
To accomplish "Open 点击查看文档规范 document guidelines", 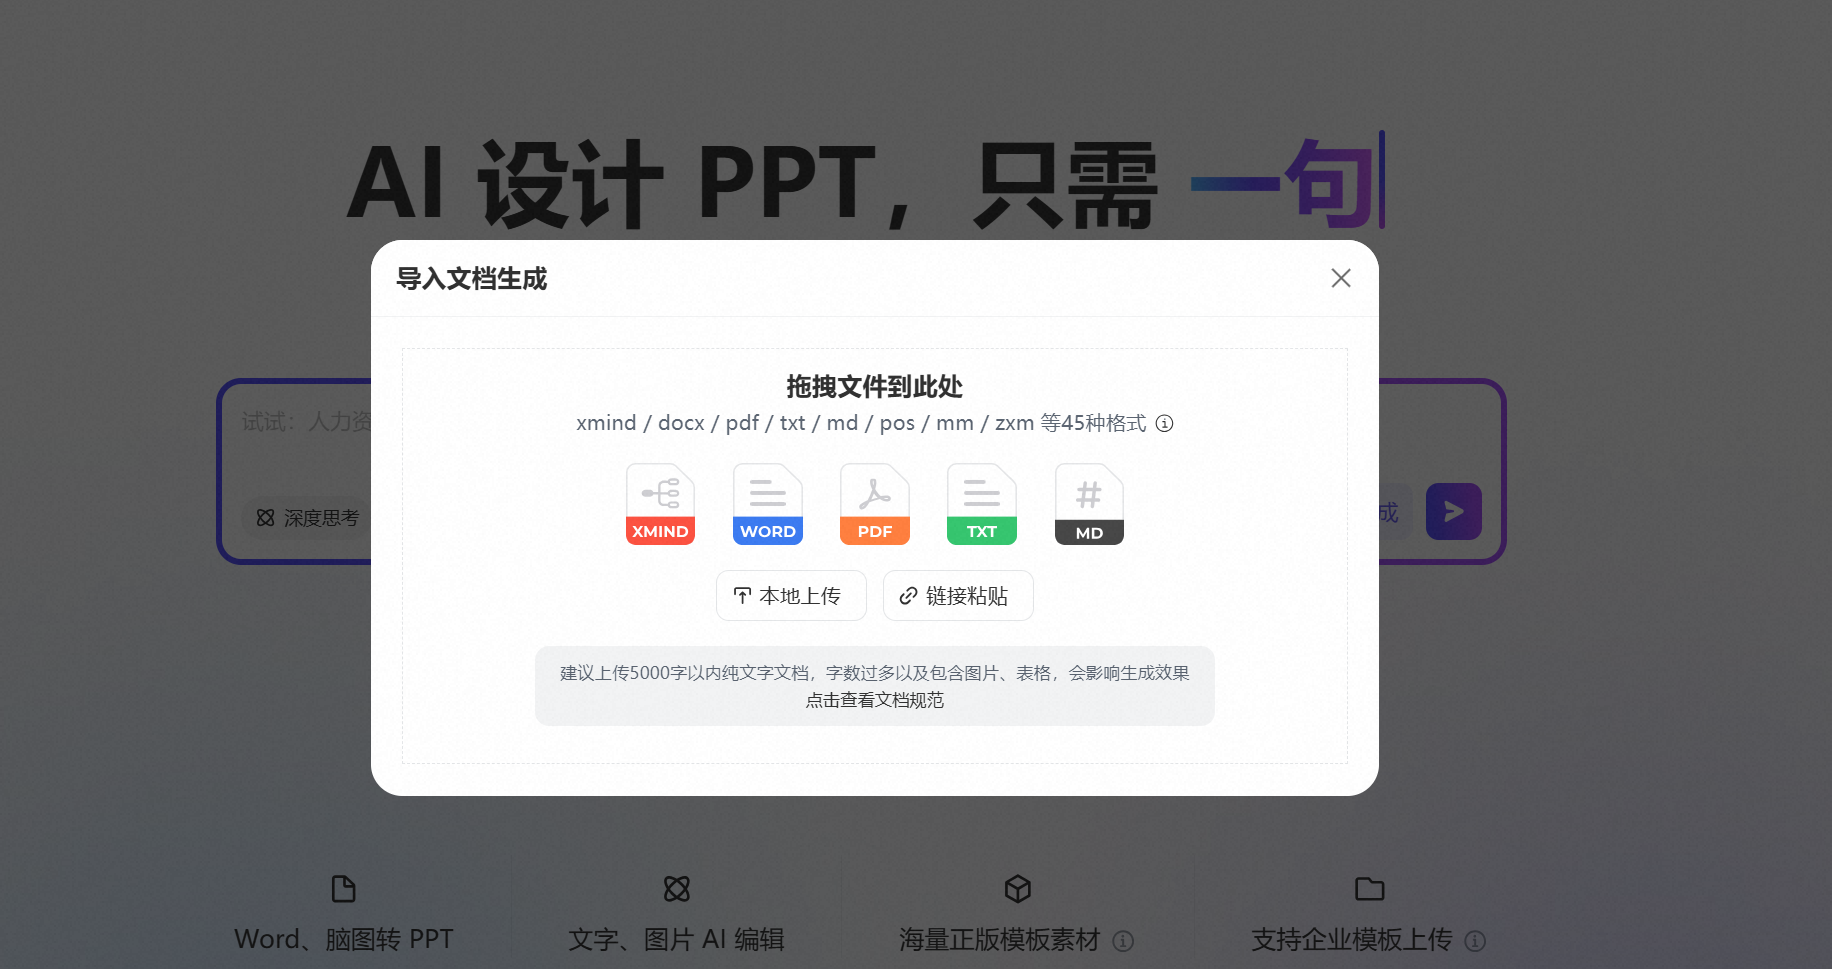I will point(874,700).
